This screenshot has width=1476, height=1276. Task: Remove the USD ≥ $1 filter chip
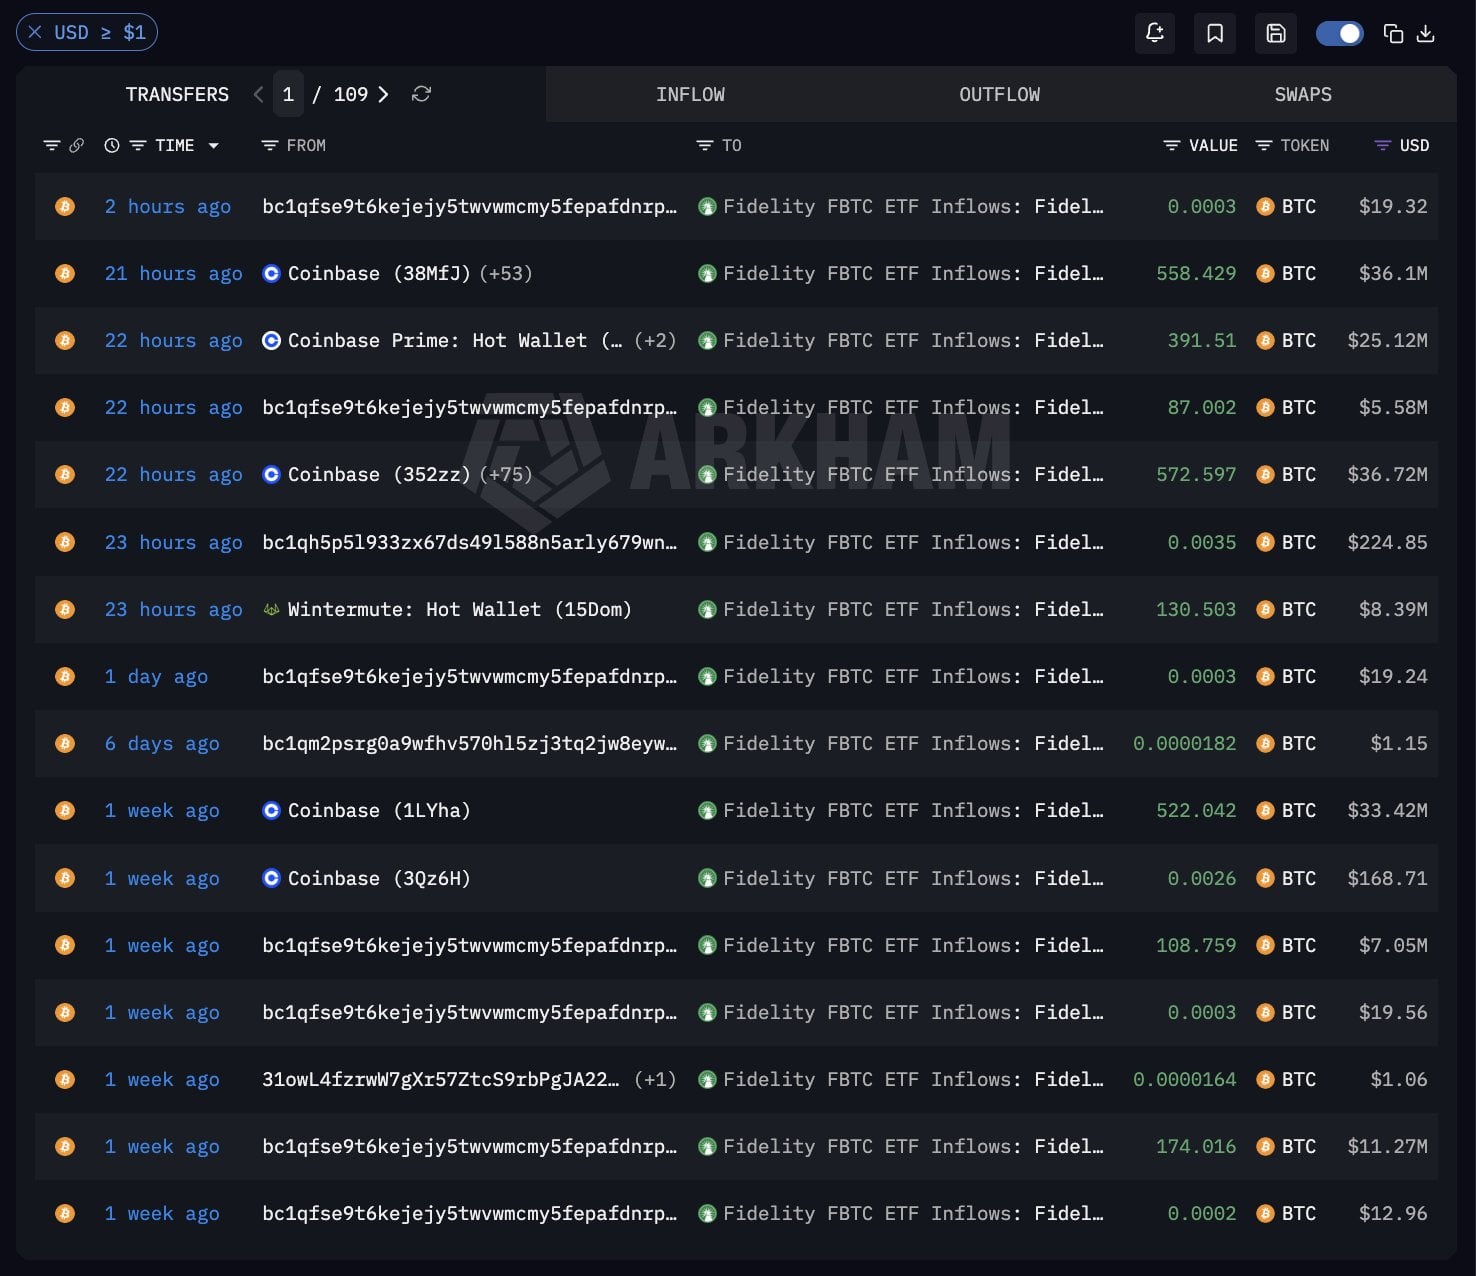click(35, 32)
